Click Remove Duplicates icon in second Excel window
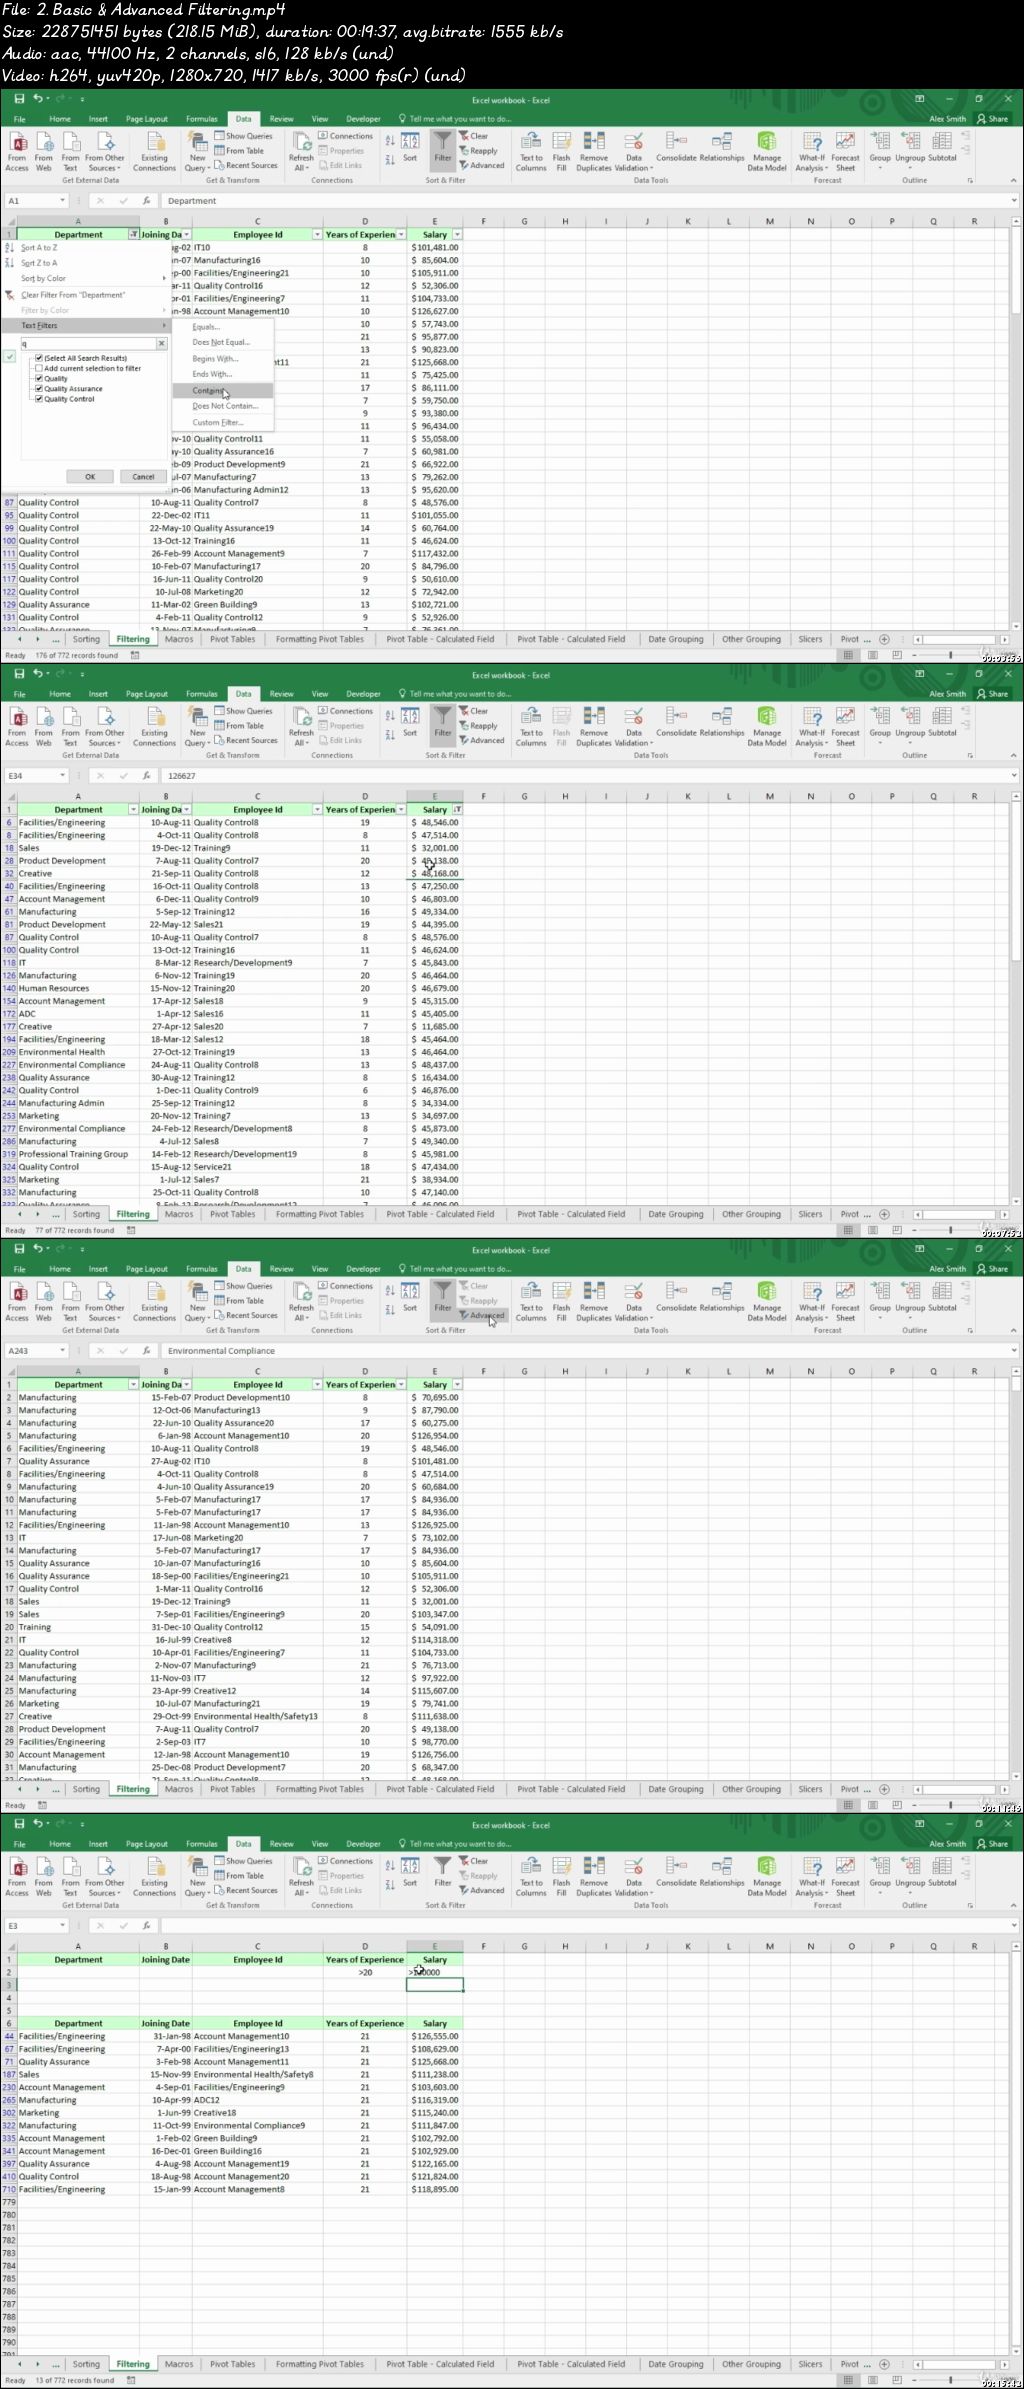 pos(594,726)
